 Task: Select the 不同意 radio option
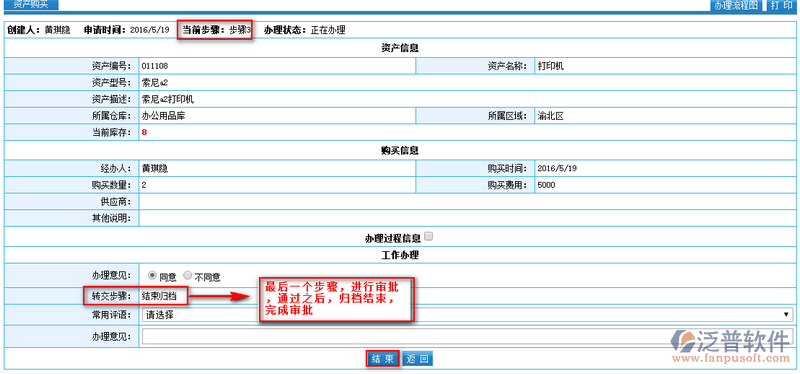[x=187, y=276]
